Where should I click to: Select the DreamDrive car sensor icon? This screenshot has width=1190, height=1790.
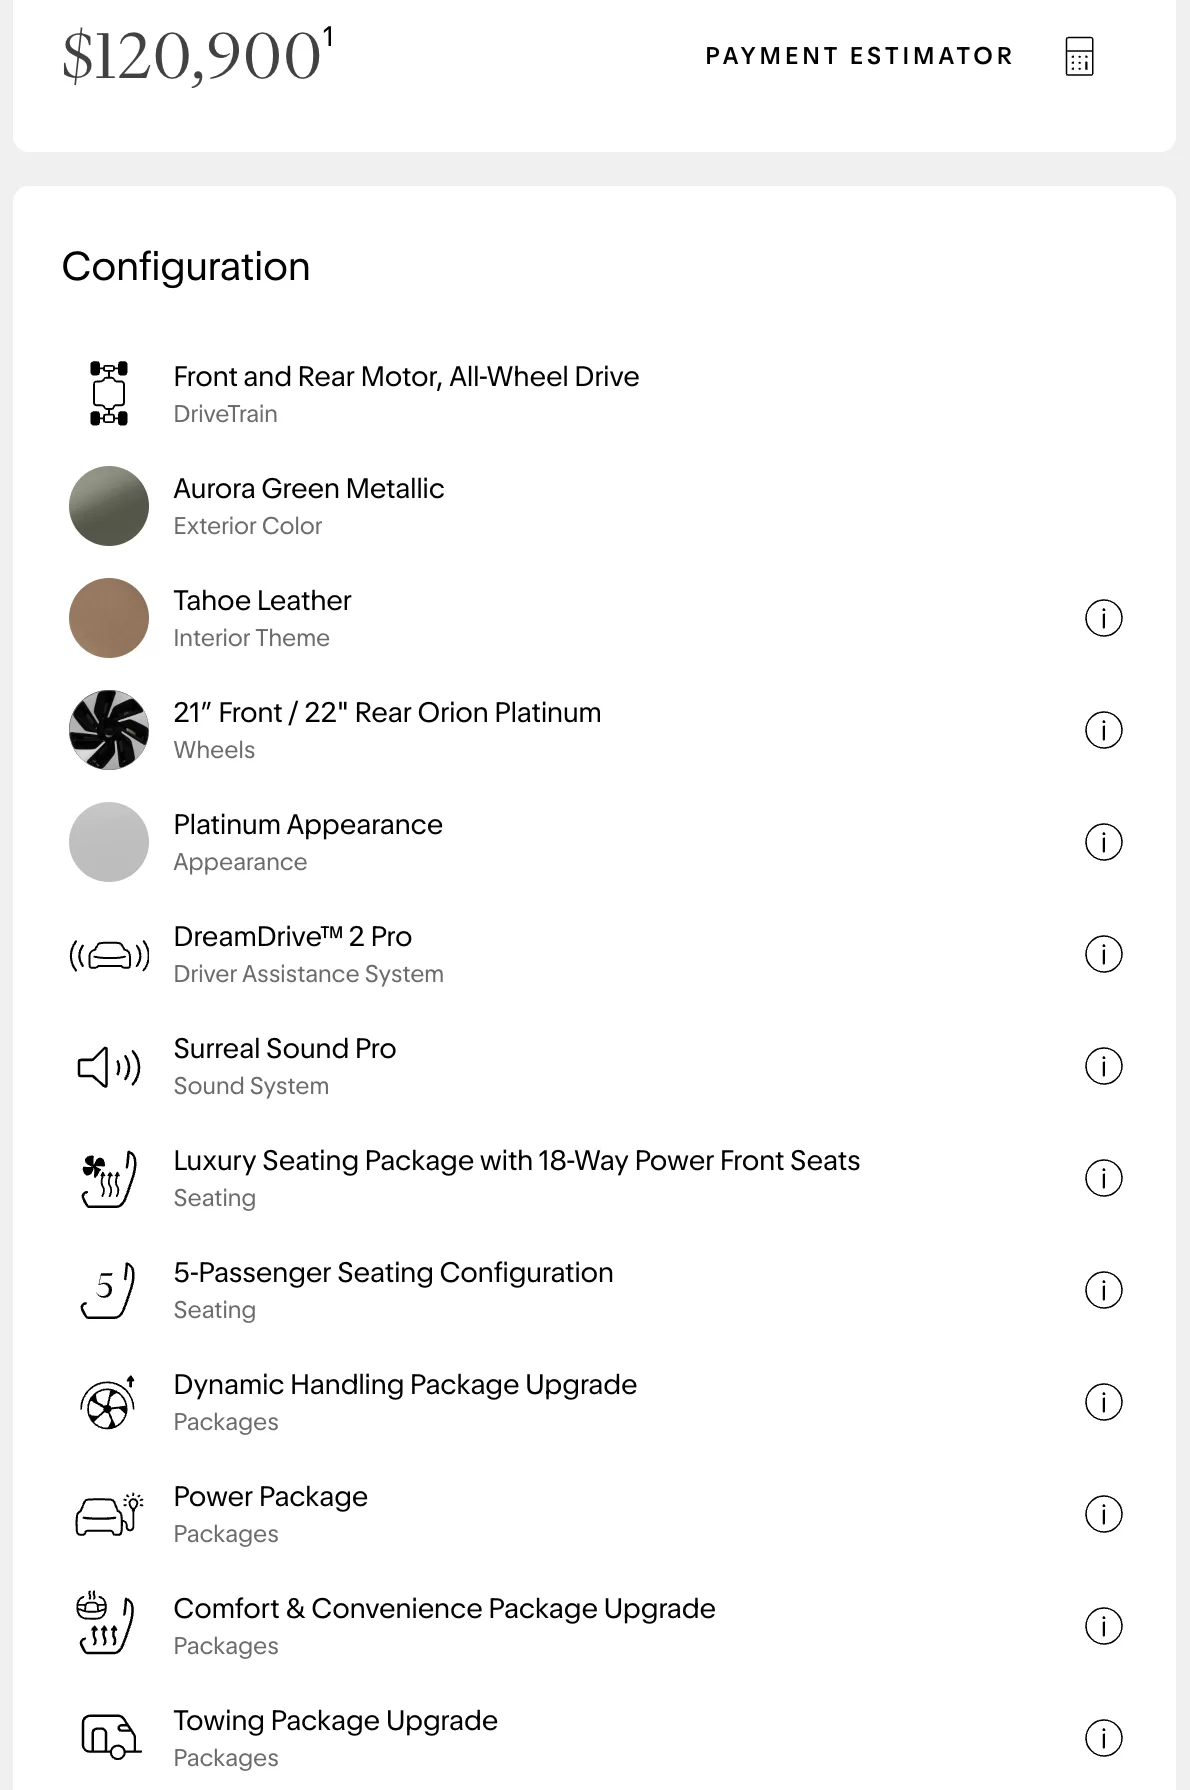tap(109, 956)
